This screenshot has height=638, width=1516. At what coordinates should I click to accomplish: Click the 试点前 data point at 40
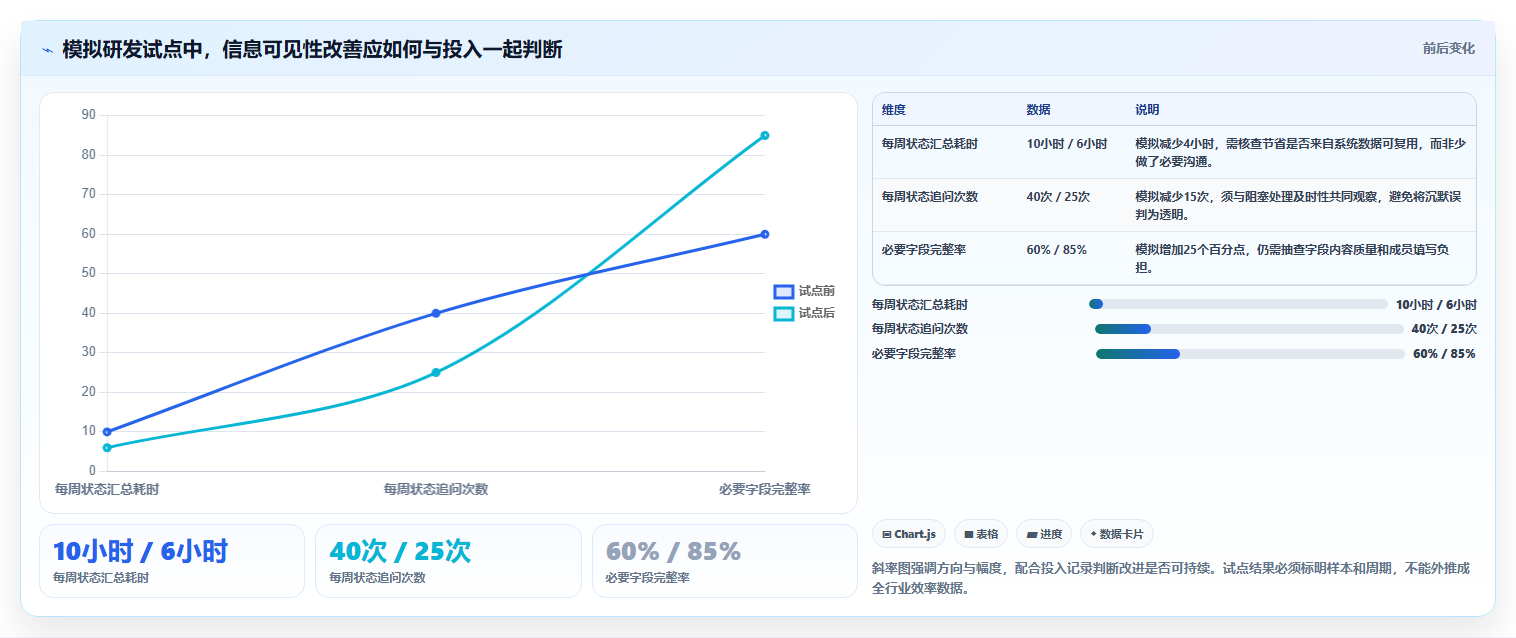436,313
